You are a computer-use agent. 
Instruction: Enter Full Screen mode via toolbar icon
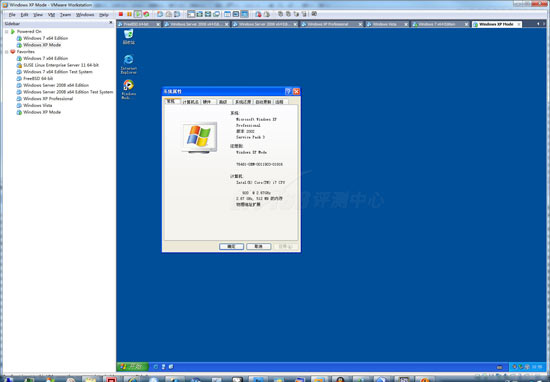tap(208, 14)
